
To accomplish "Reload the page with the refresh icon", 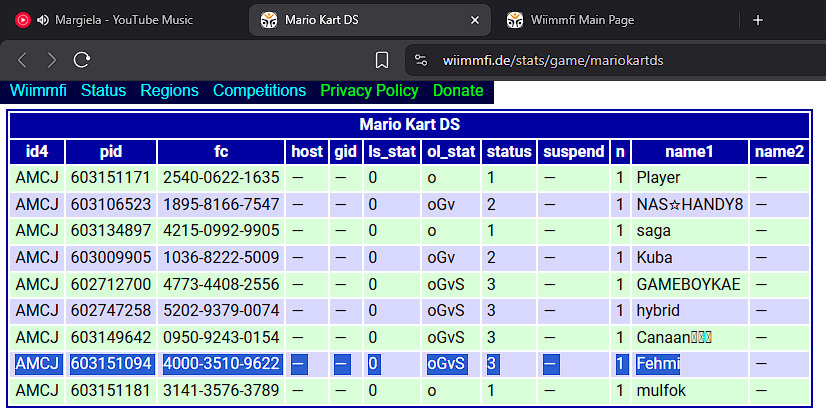I will point(82,59).
